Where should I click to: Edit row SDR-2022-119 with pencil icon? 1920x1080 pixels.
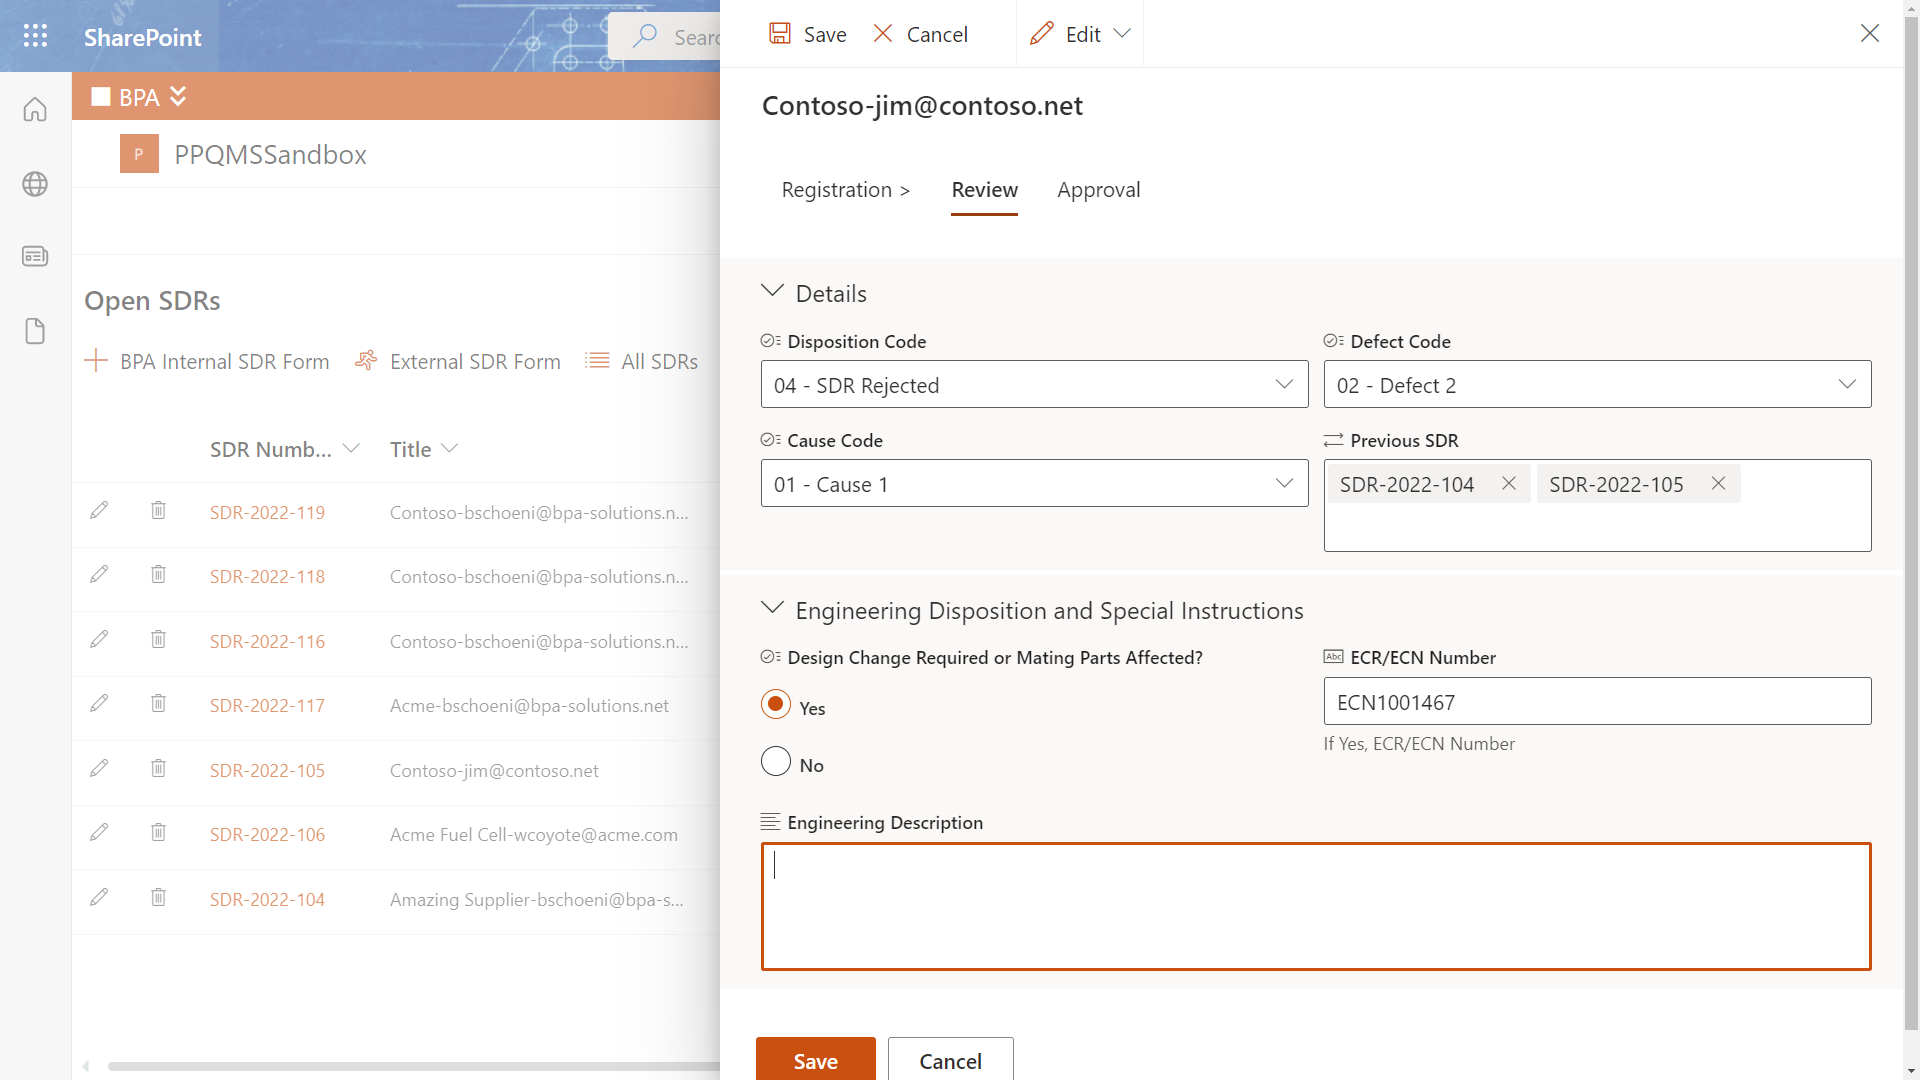[99, 510]
